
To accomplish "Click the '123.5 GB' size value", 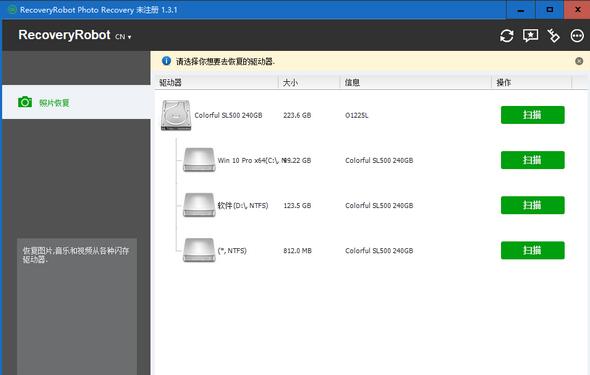I will (x=297, y=206).
